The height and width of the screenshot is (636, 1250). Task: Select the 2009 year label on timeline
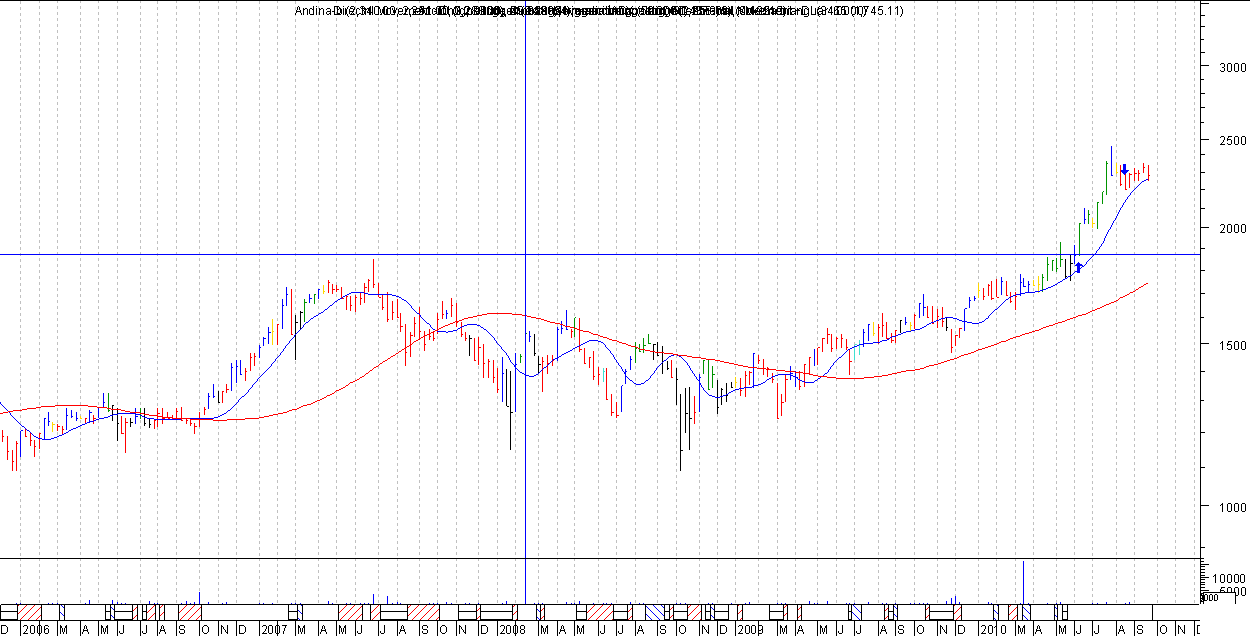click(750, 630)
